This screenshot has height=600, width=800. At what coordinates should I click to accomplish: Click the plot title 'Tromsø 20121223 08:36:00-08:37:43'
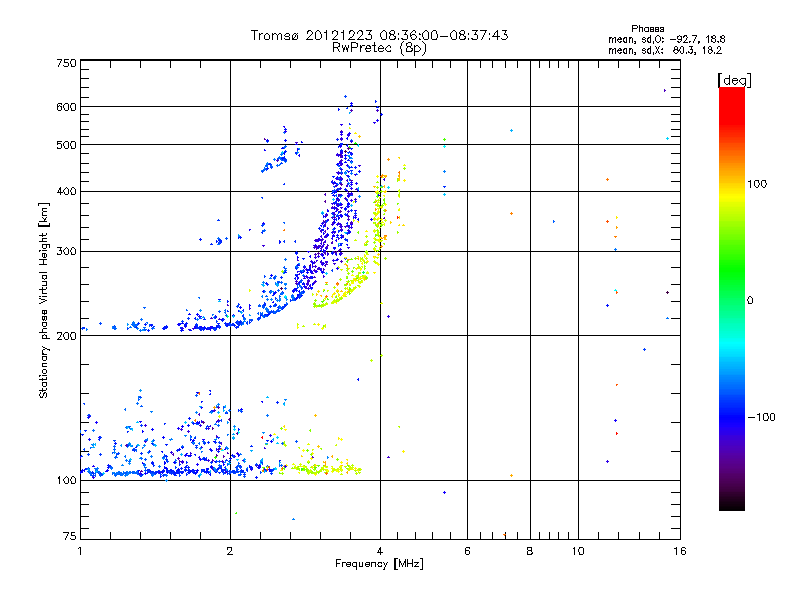(x=379, y=35)
